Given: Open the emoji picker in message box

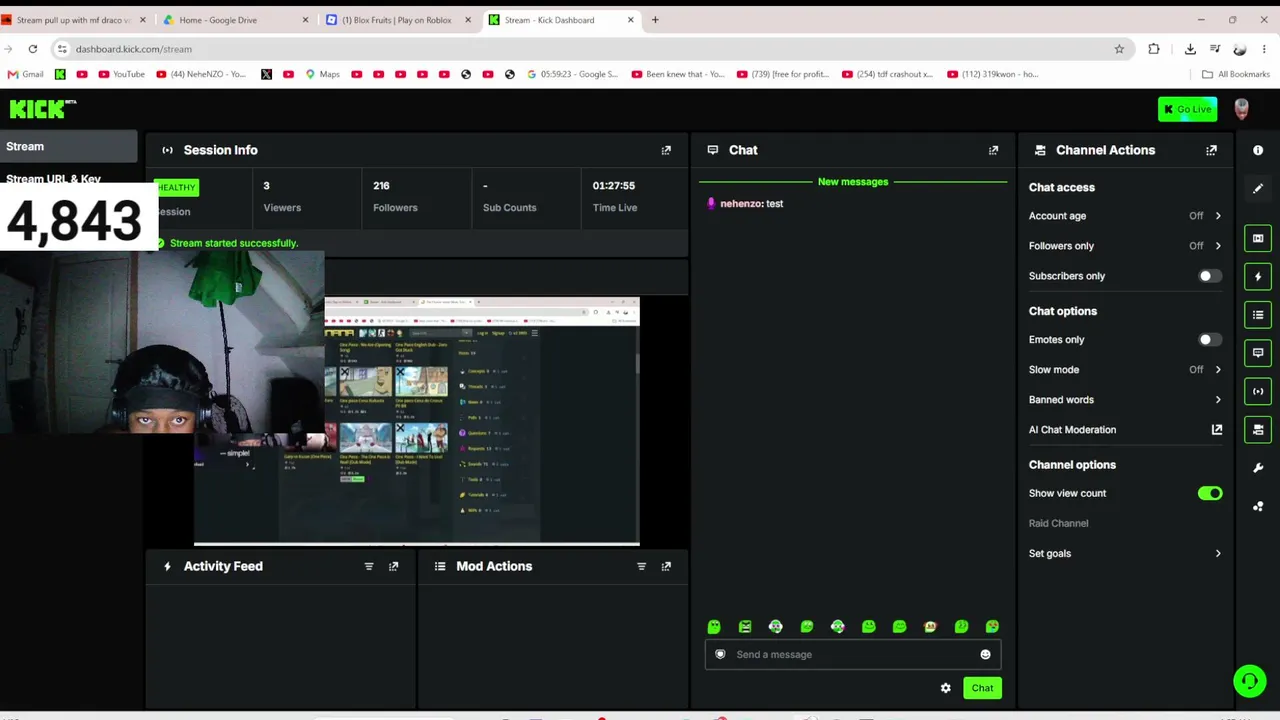Looking at the screenshot, I should (x=985, y=655).
